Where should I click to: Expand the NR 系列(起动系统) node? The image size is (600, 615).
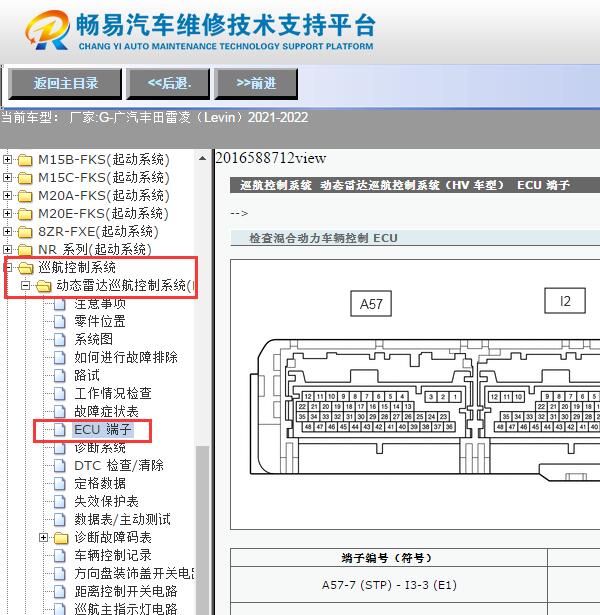coord(7,249)
